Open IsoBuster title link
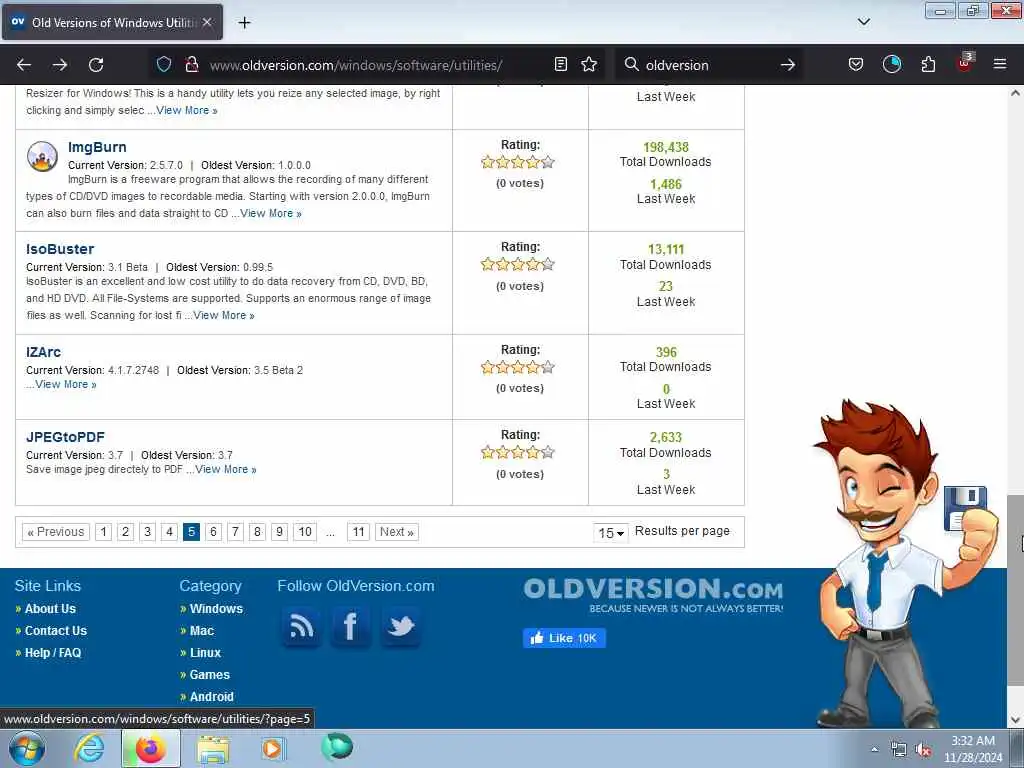The image size is (1024, 768). click(x=60, y=249)
